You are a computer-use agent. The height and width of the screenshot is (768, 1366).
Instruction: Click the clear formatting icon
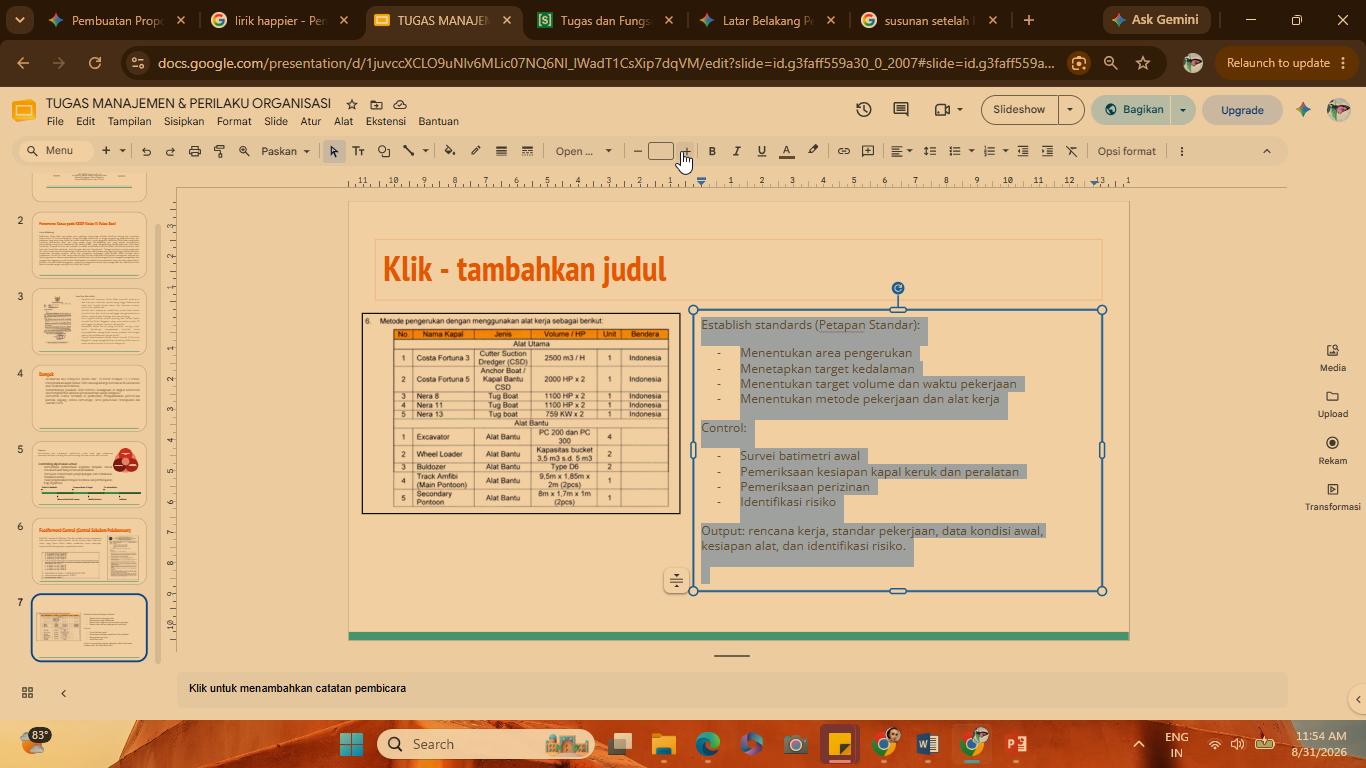pos(1072,151)
